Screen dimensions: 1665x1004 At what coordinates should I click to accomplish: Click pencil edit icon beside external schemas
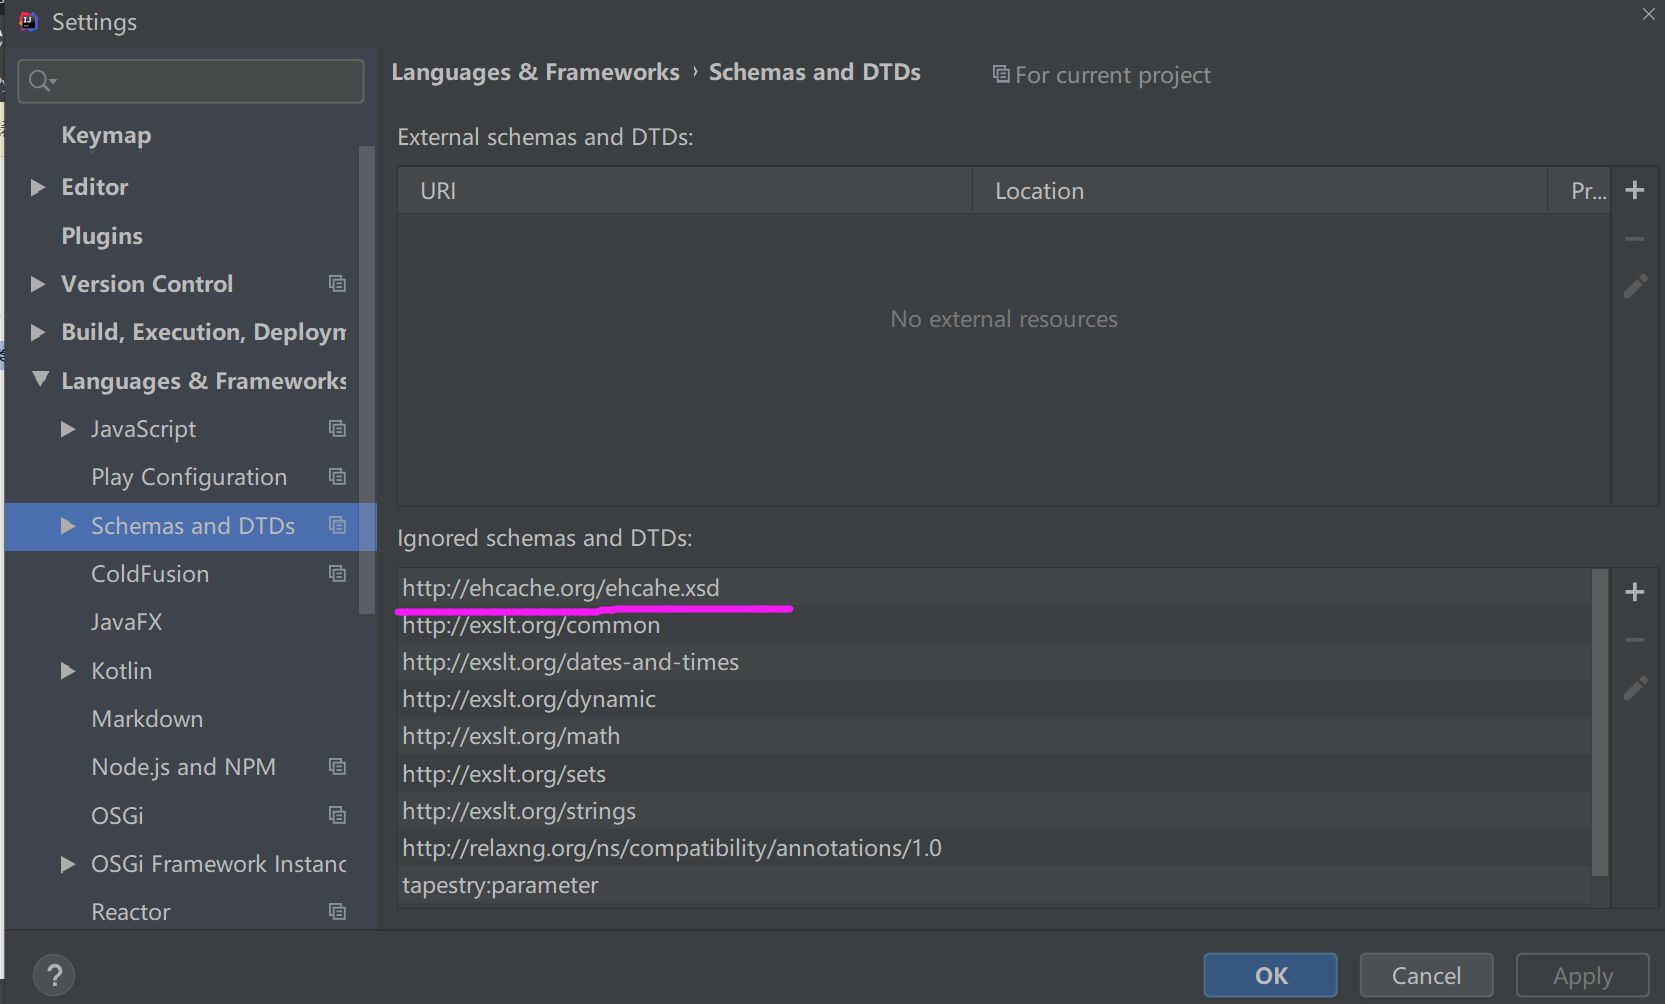click(1635, 287)
